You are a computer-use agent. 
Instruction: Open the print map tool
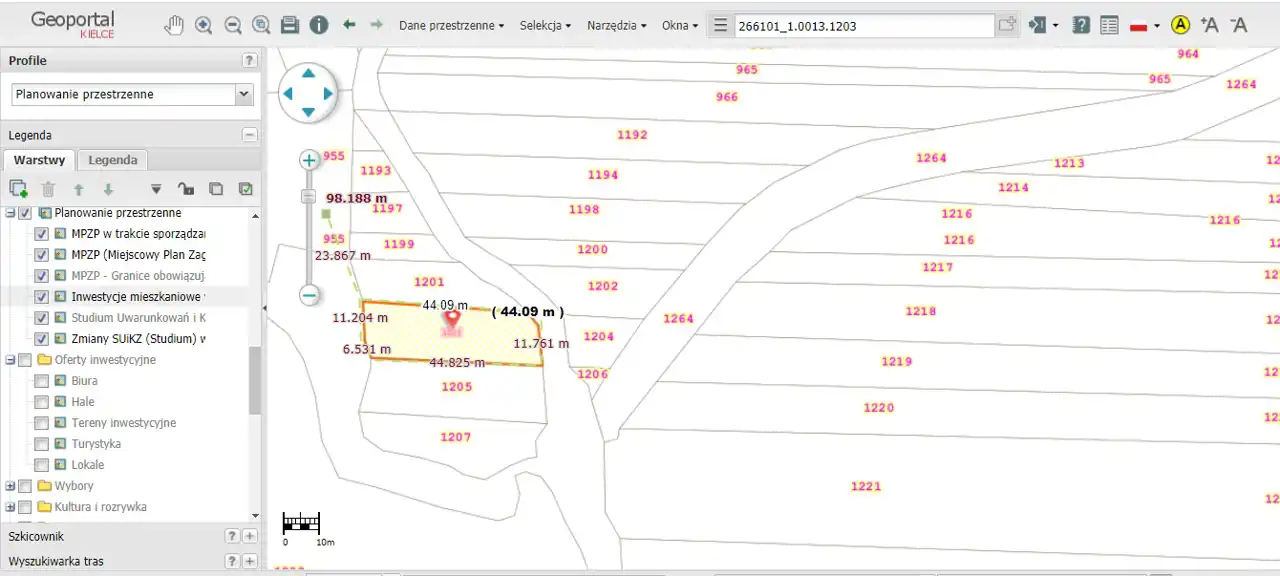click(290, 25)
